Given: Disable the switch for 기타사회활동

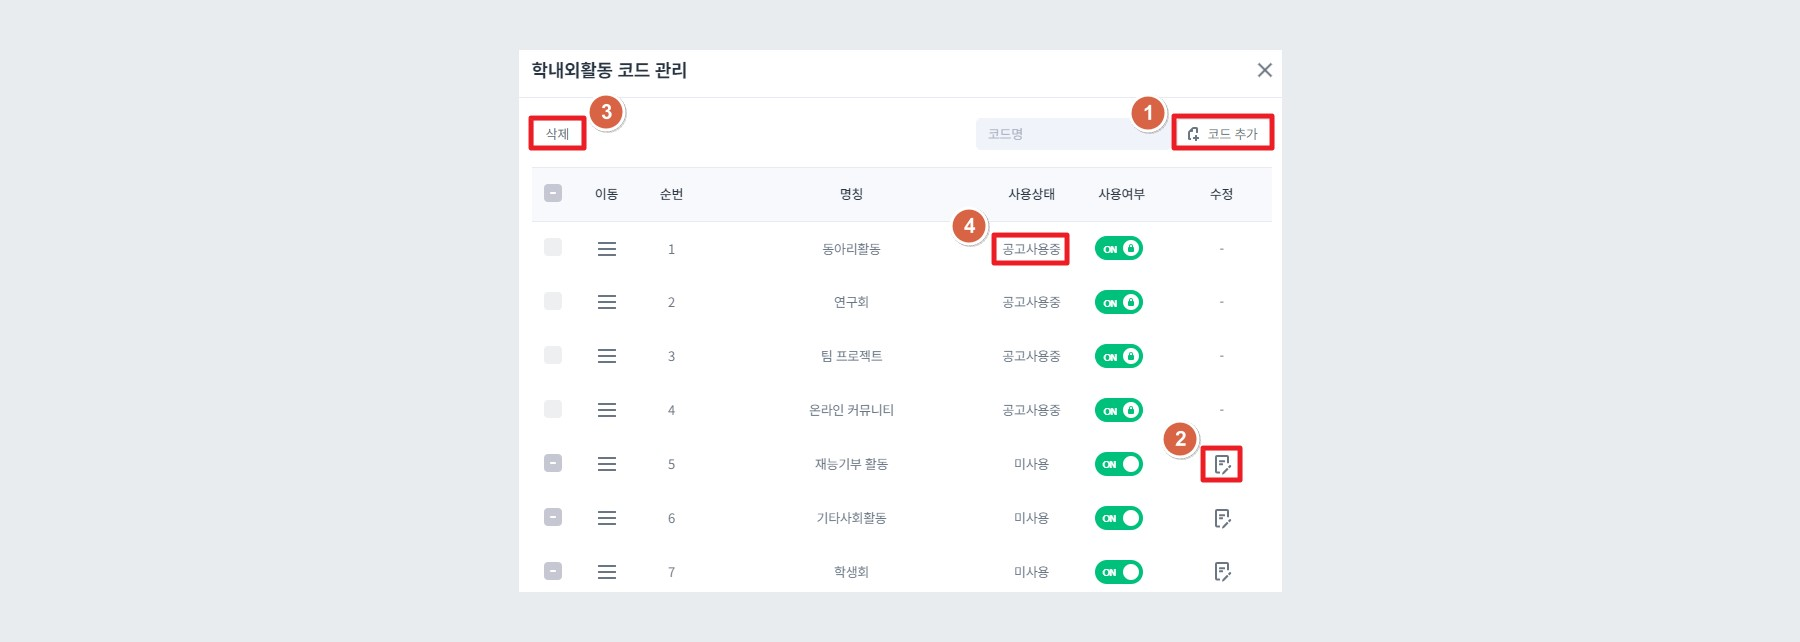Looking at the screenshot, I should (1117, 517).
